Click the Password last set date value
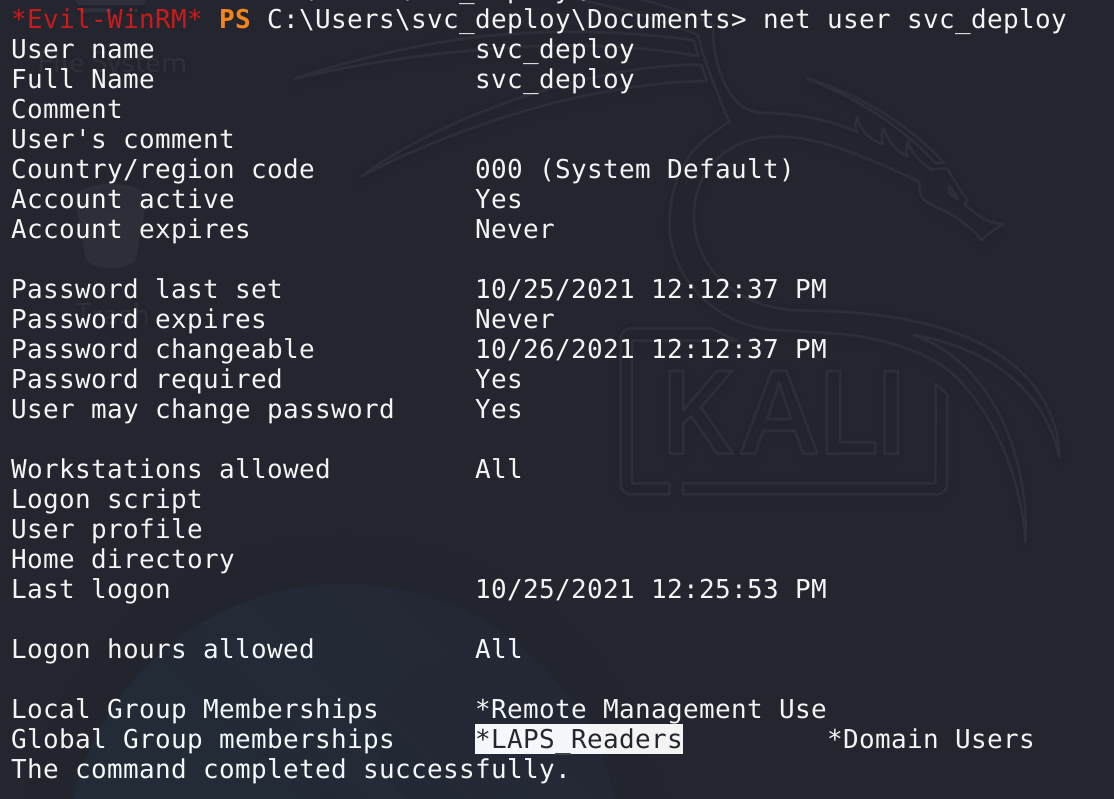Screen dimensions: 1114x799 coord(651,290)
